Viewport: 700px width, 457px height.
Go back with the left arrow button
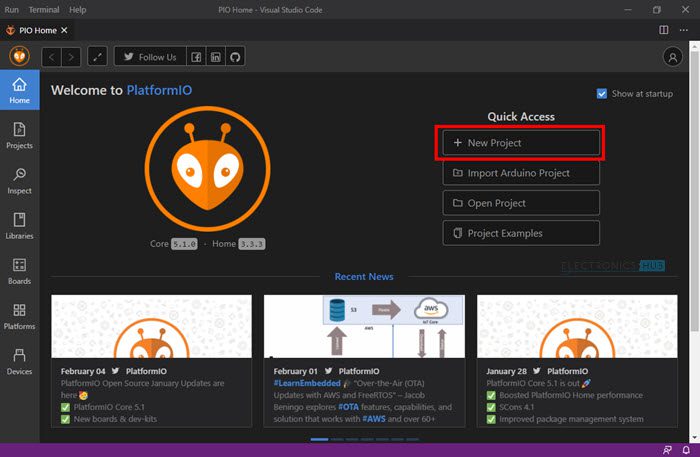[x=51, y=57]
